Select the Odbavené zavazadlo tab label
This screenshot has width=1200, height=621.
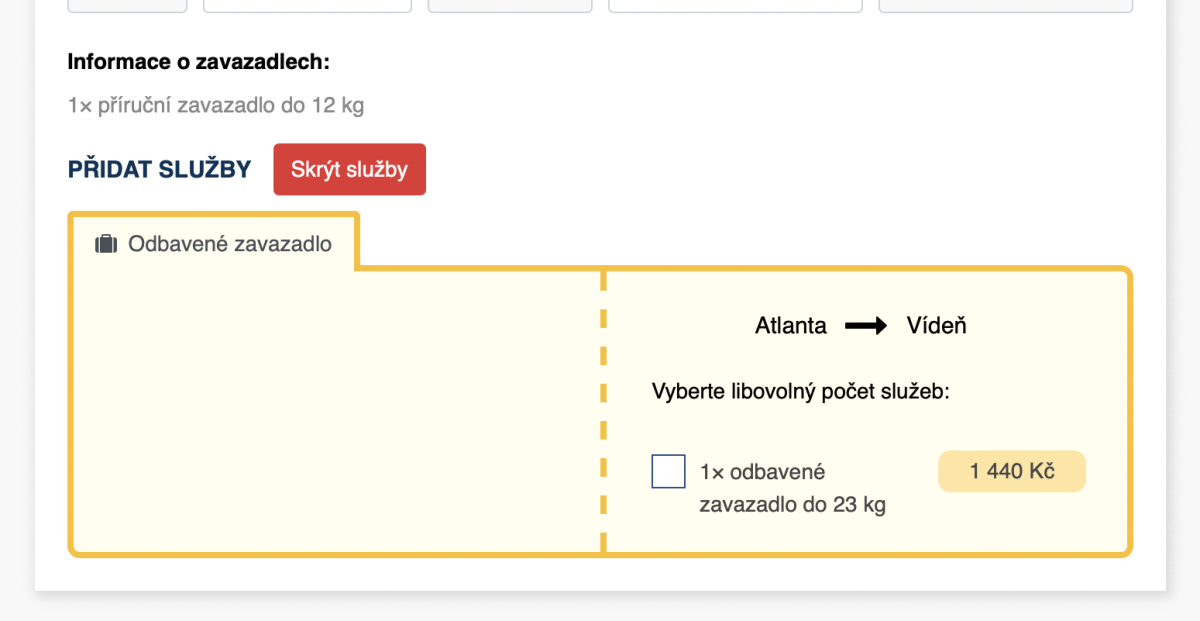pyautogui.click(x=229, y=244)
